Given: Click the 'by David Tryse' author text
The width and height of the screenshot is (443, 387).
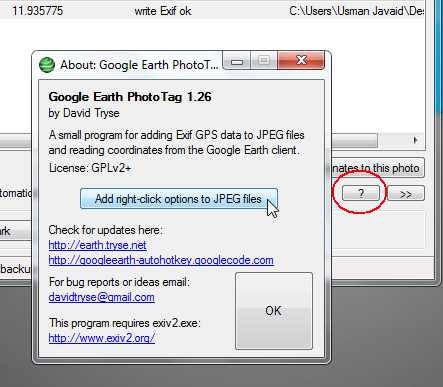Looking at the screenshot, I should [x=84, y=113].
